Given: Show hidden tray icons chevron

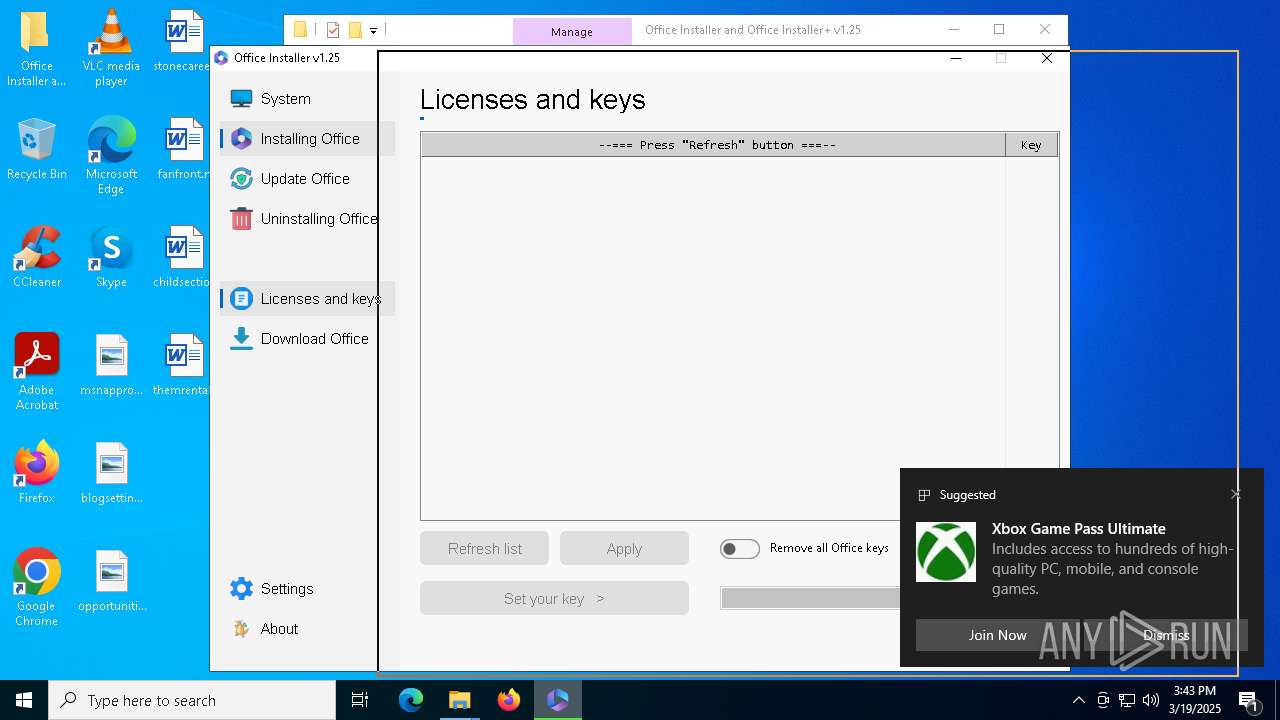Looking at the screenshot, I should click(1078, 700).
